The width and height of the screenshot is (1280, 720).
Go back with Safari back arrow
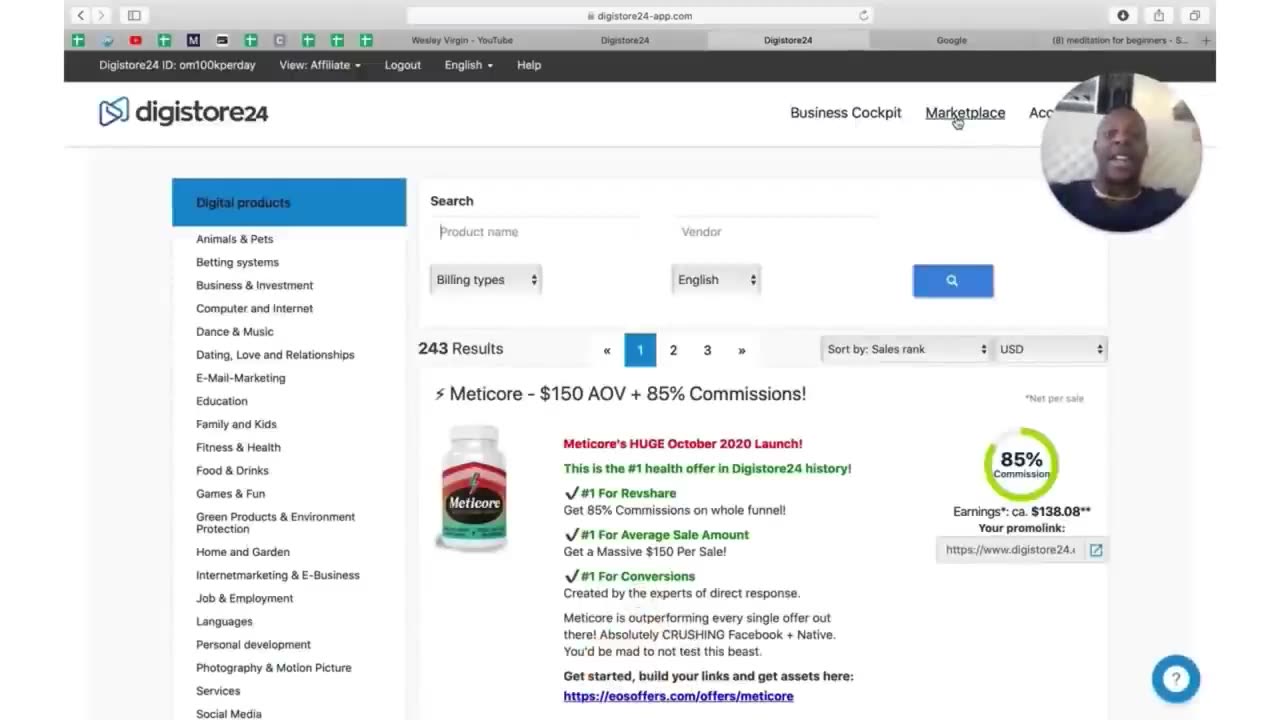(81, 15)
